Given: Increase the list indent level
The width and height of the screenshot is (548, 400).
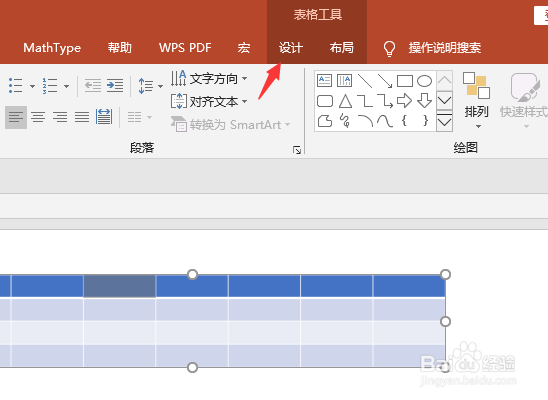Looking at the screenshot, I should [115, 85].
